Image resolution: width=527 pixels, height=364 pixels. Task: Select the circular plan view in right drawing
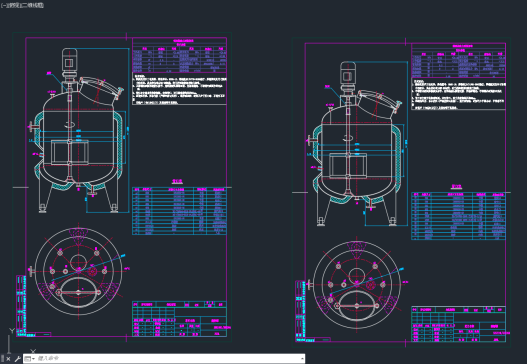(x=357, y=285)
